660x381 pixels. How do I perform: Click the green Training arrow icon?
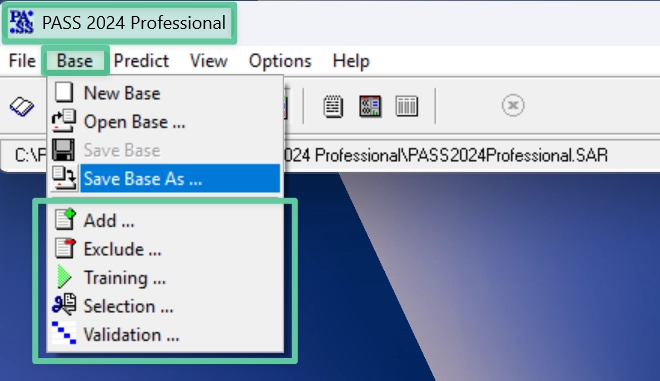64,277
